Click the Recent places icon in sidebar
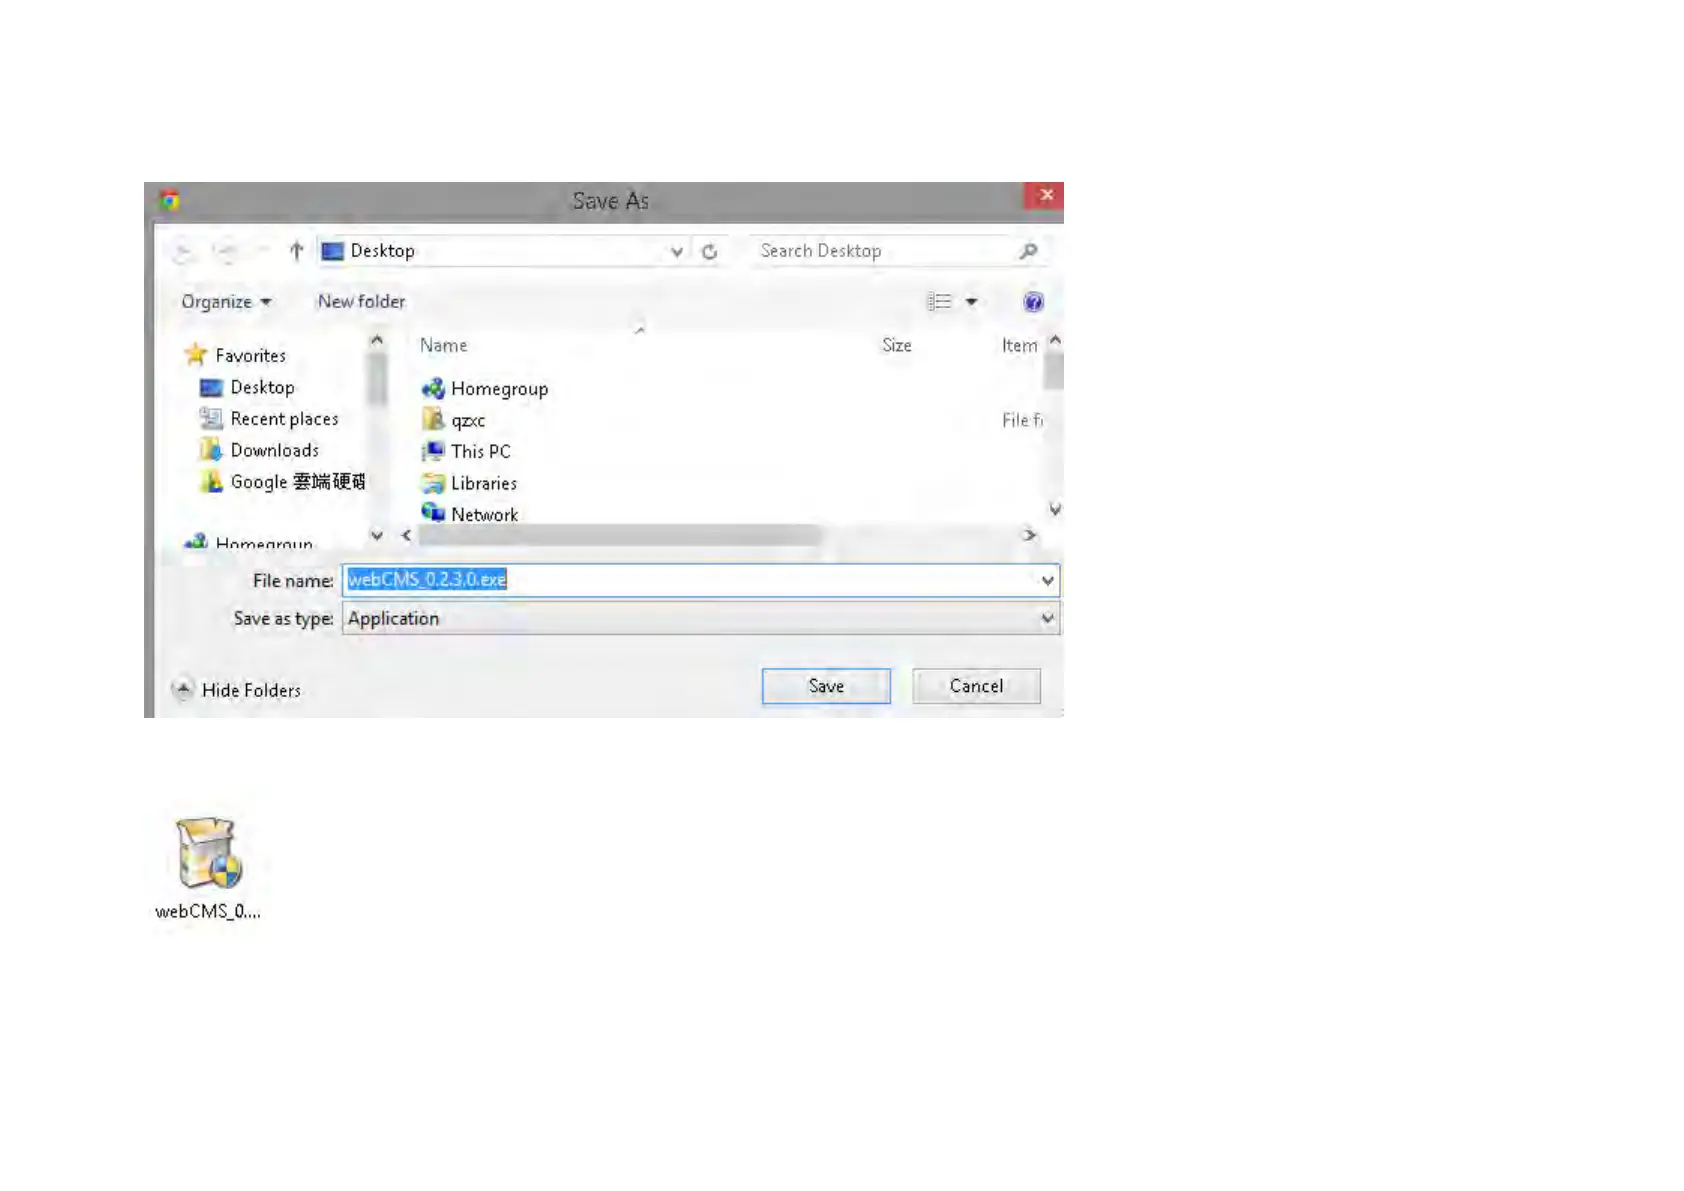This screenshot has width=1684, height=1191. 210,419
